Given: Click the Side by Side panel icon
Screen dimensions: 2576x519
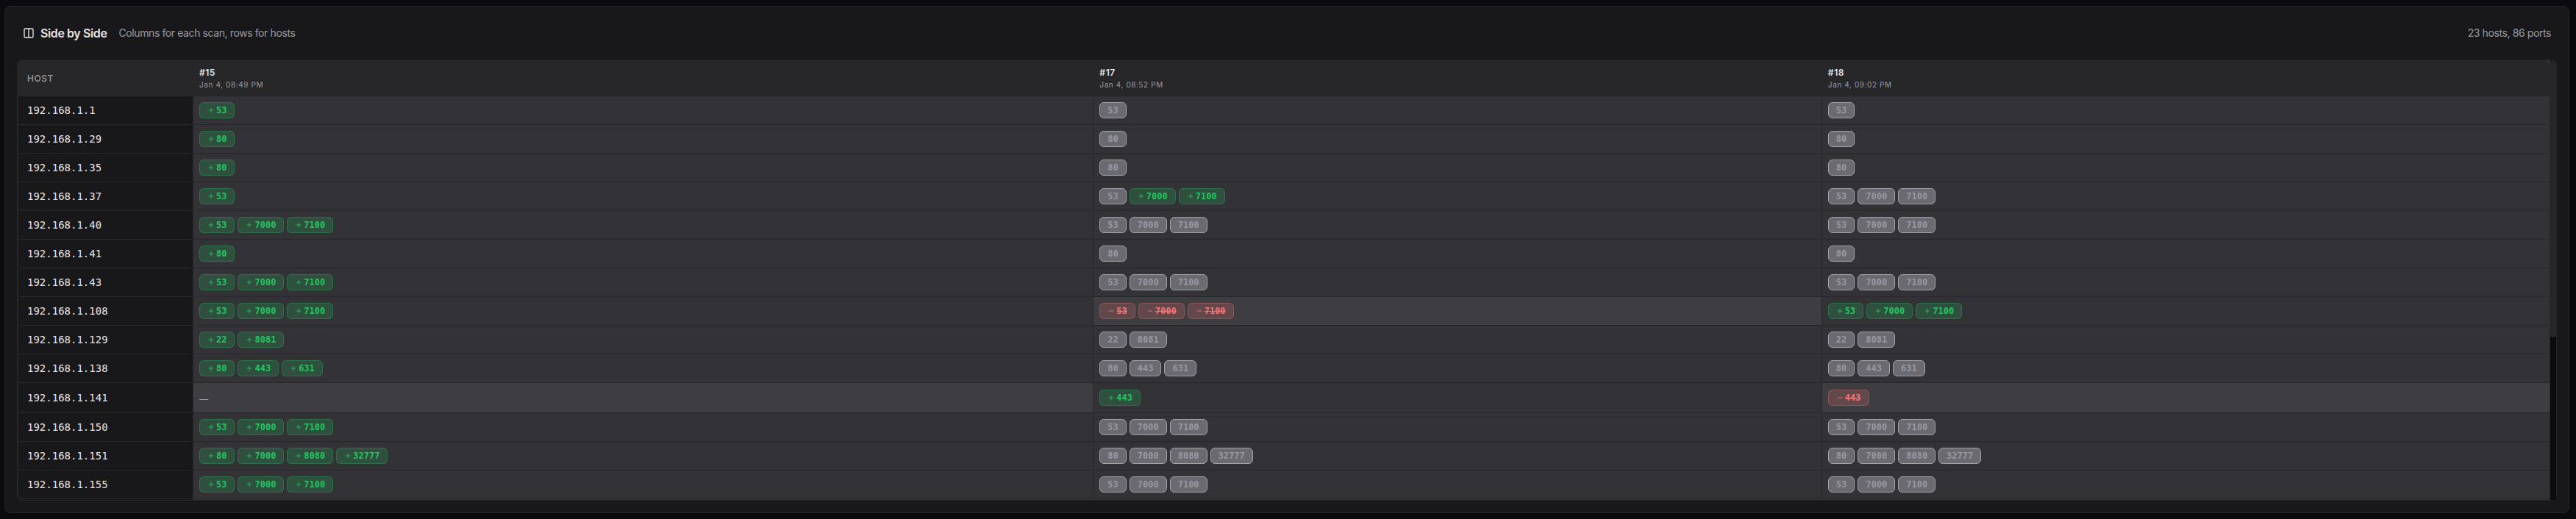Looking at the screenshot, I should [x=29, y=33].
